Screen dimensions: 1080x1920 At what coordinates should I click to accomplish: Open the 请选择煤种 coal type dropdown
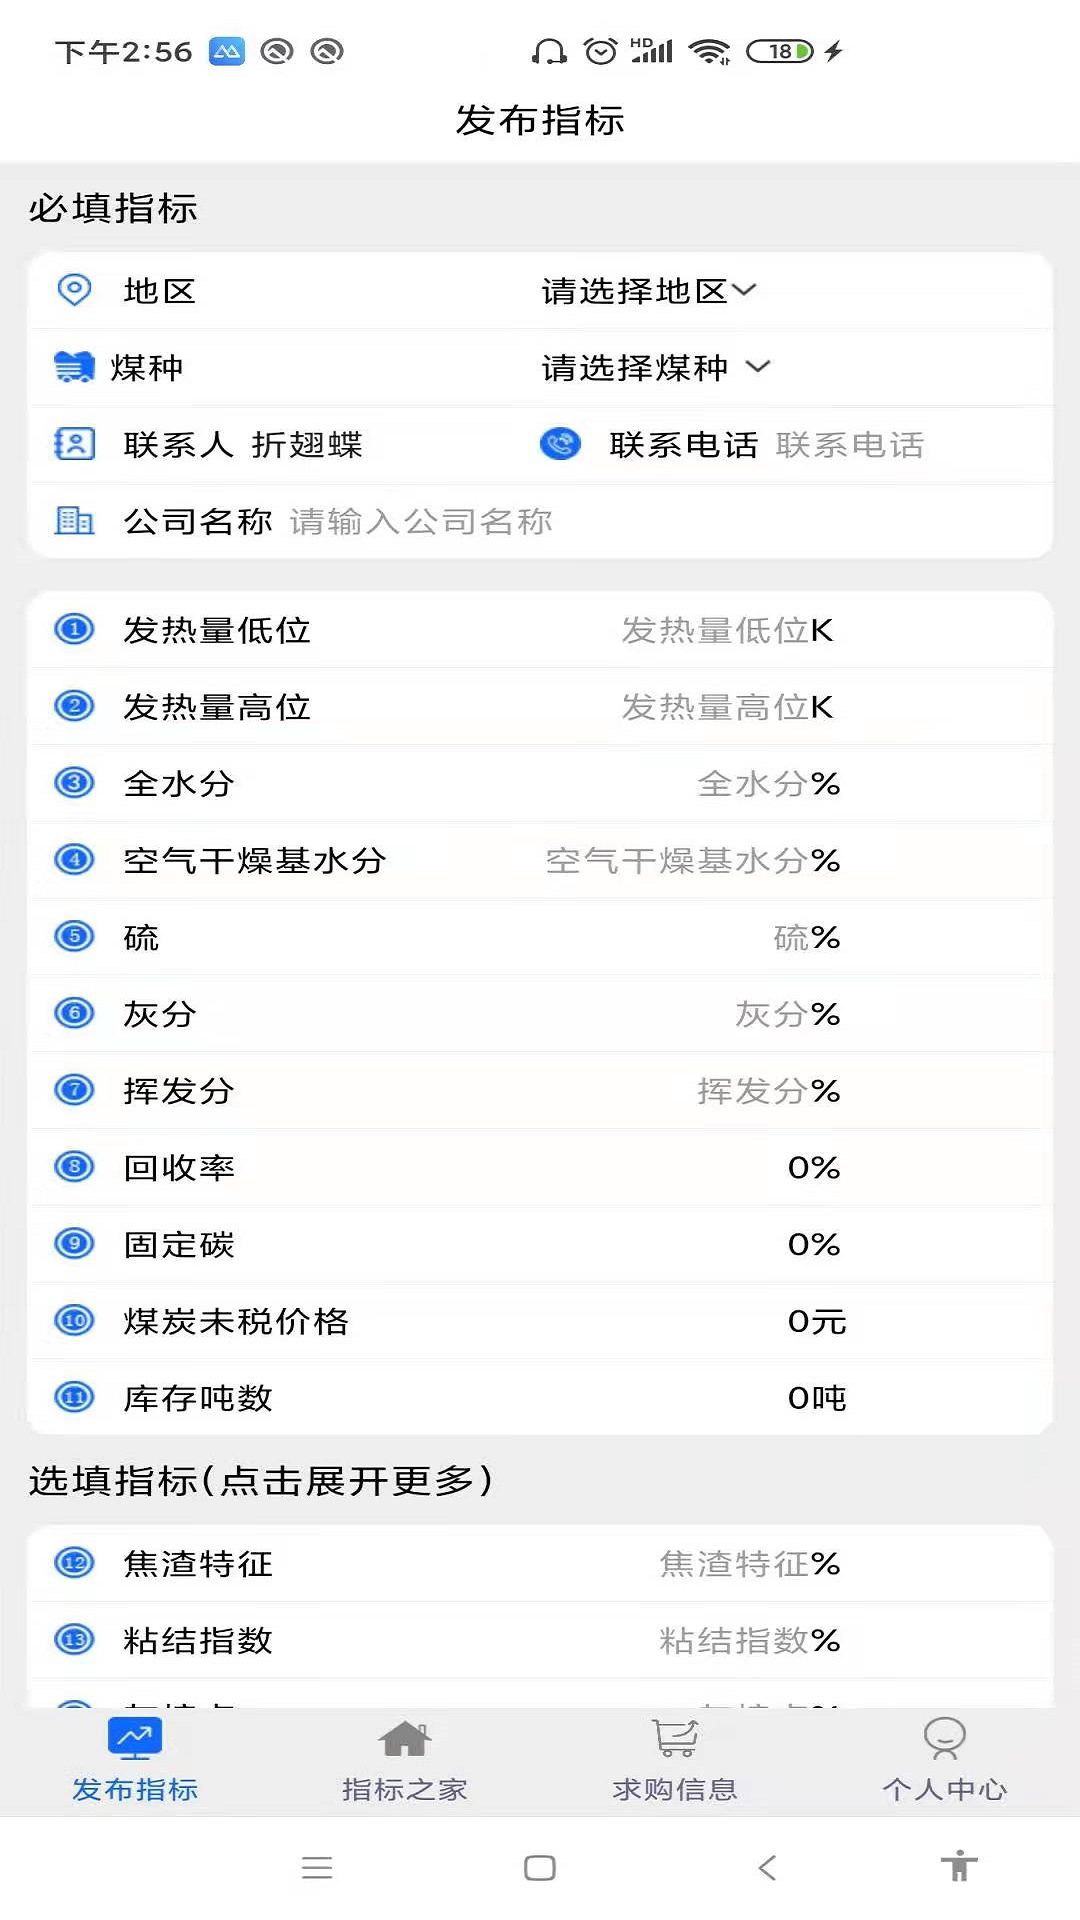point(655,368)
